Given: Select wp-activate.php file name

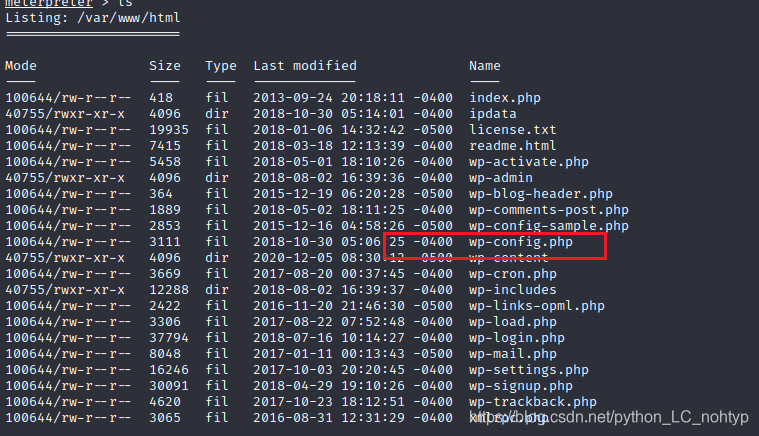Looking at the screenshot, I should (529, 162).
